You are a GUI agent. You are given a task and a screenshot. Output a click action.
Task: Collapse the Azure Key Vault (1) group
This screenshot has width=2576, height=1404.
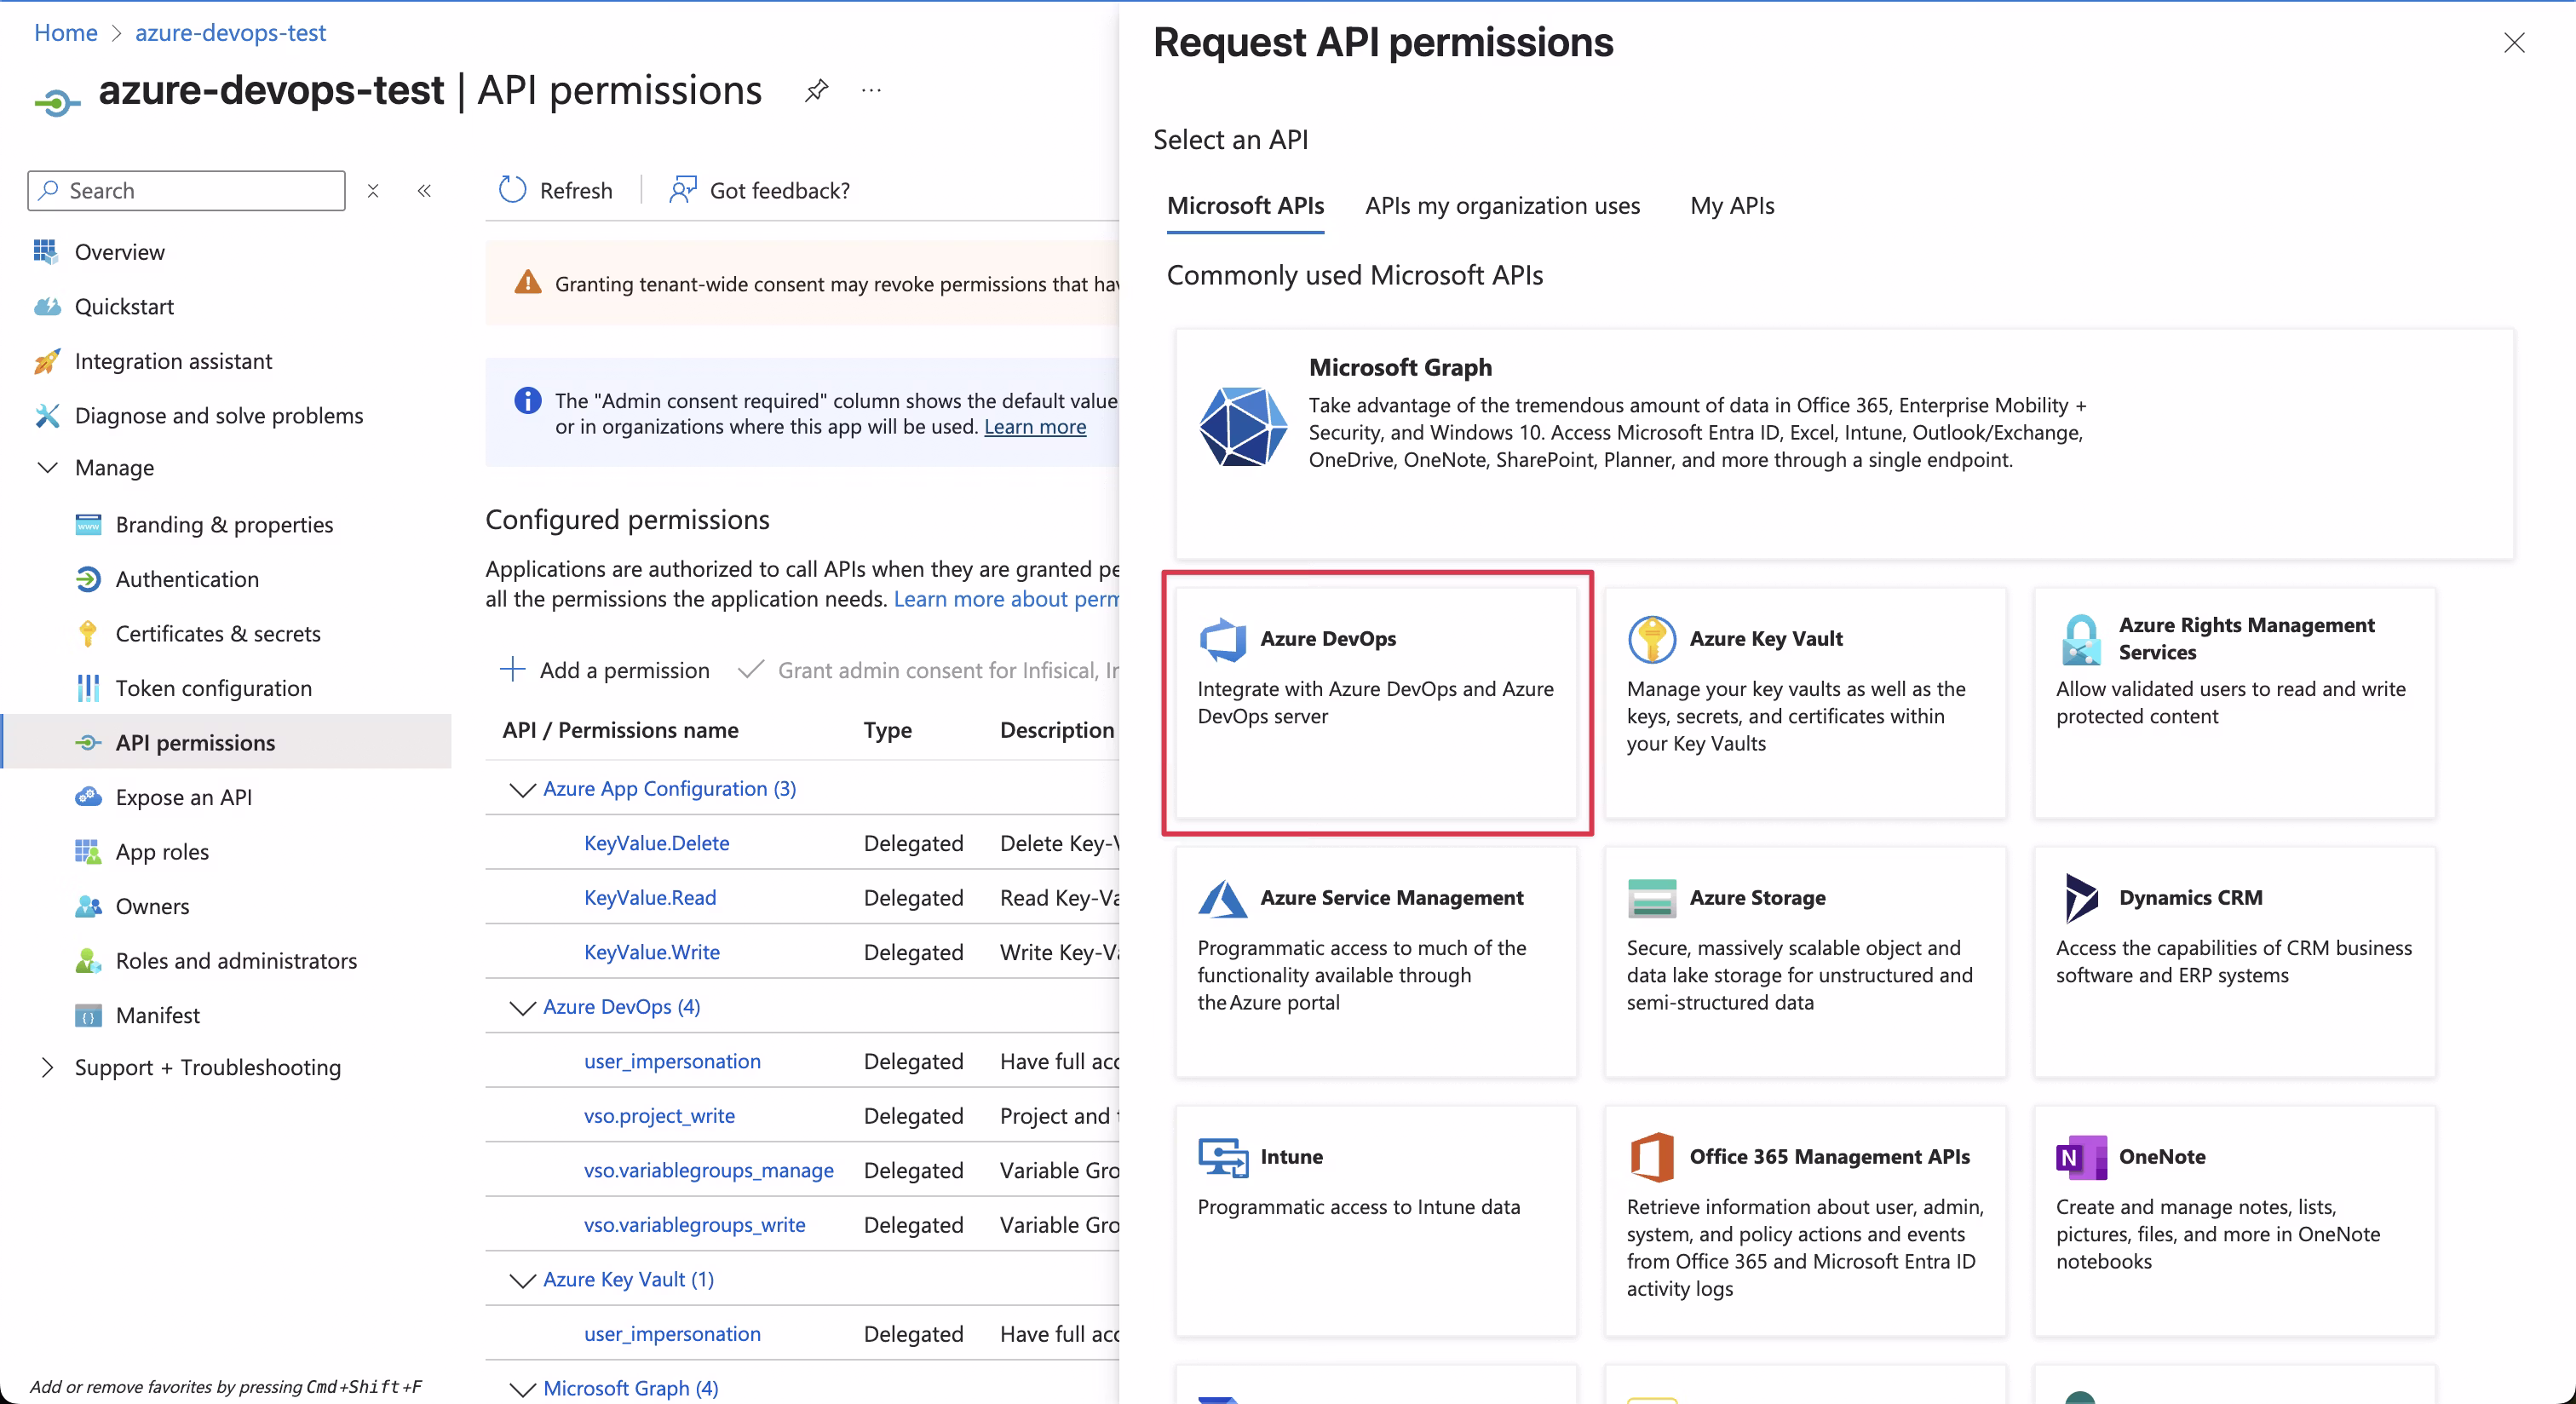521,1280
